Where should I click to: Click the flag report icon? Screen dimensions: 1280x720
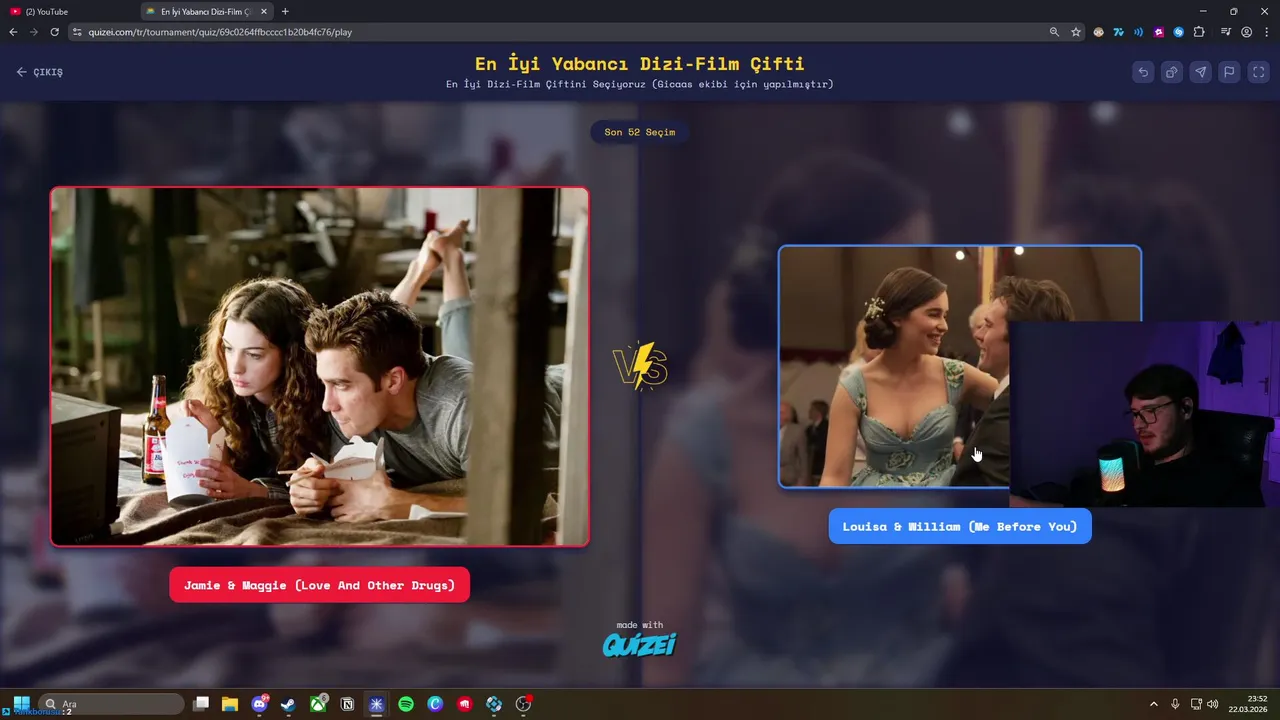1230,72
